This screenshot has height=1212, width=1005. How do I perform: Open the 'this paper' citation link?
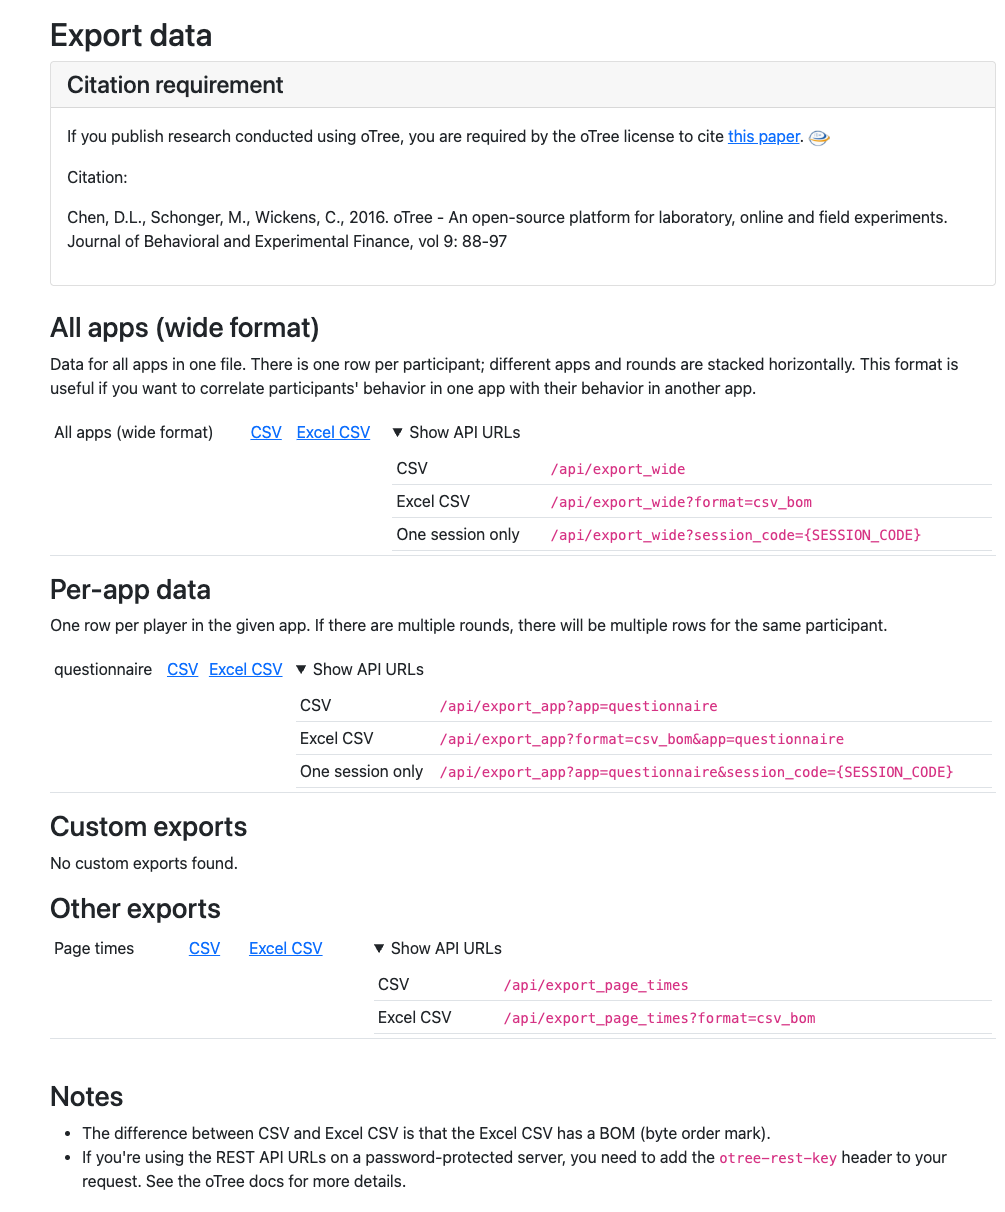(x=764, y=137)
